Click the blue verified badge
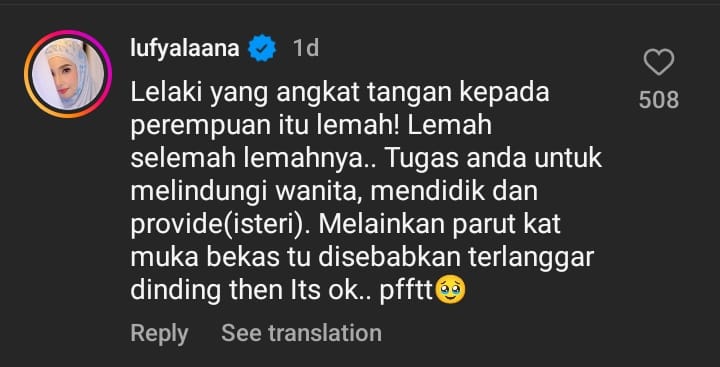This screenshot has width=720, height=367. click(x=262, y=48)
